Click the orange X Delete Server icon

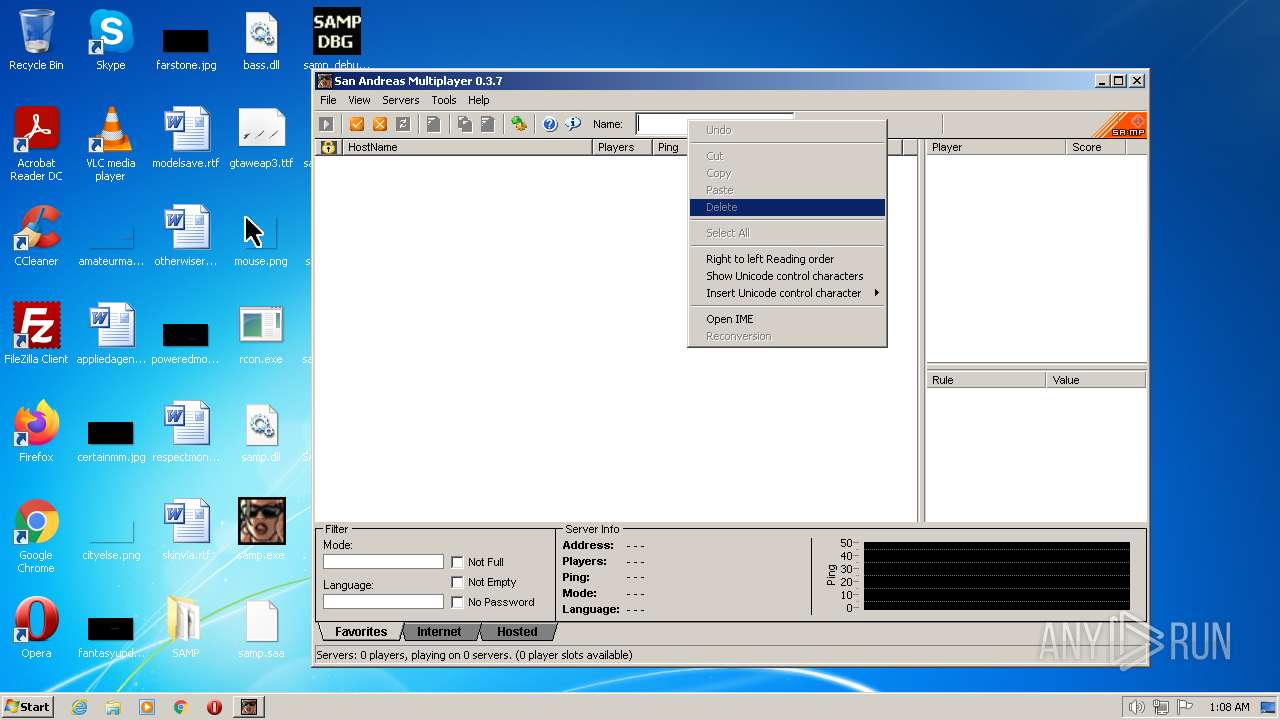380,124
